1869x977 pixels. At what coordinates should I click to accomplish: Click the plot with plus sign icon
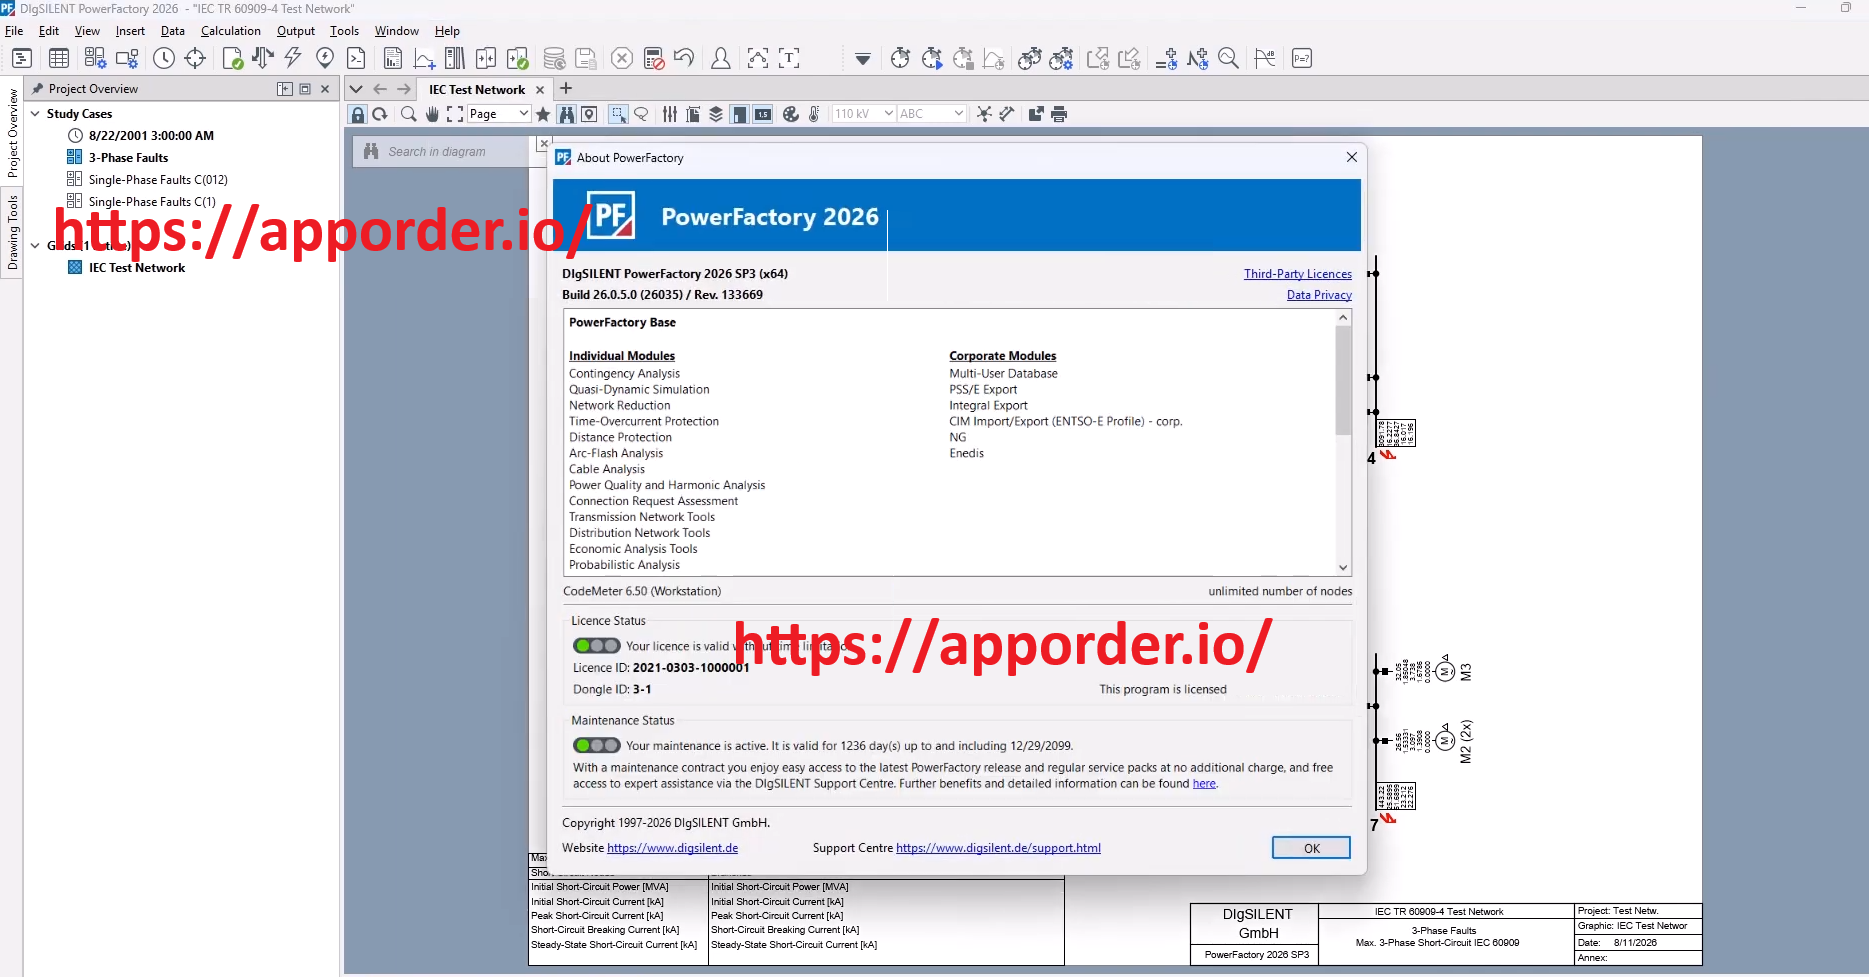[x=424, y=58]
